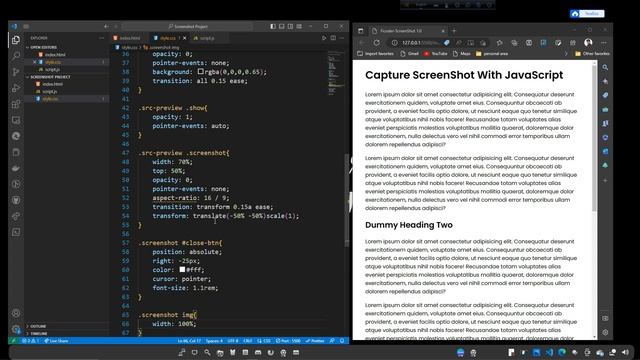Expand the Outline section
The width and height of the screenshot is (640, 360).
pos(38,326)
